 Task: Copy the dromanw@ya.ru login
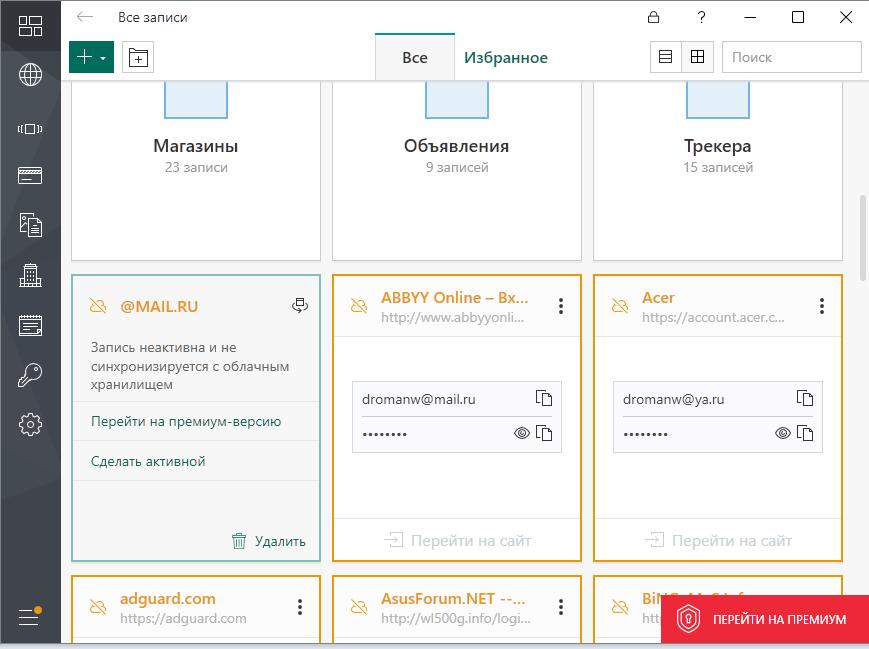[x=805, y=398]
